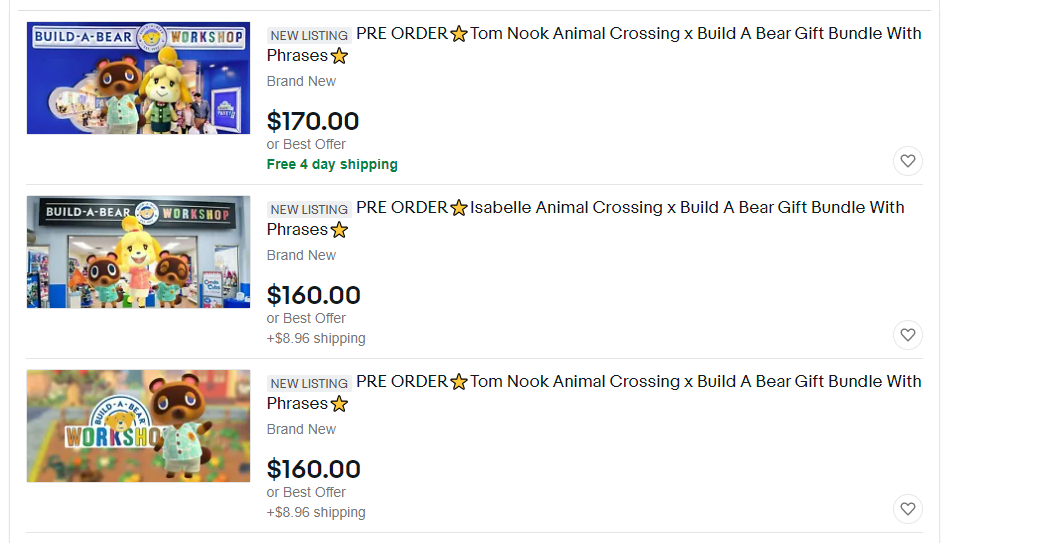Screen dimensions: 1037x543
Task: Click the NEW LISTING badge on the $170.00 listing
Action: pyautogui.click(x=309, y=35)
